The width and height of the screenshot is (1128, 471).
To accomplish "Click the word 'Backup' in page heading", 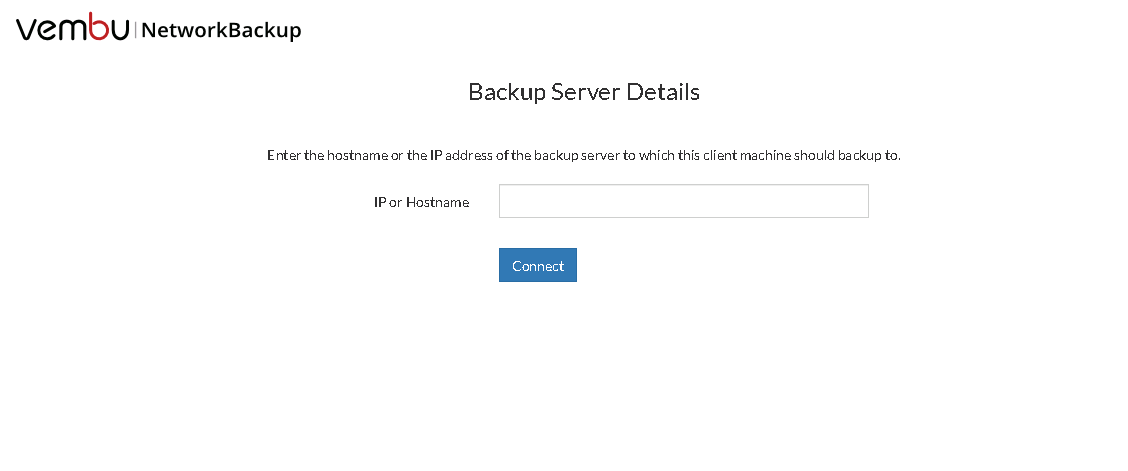I will 506,92.
